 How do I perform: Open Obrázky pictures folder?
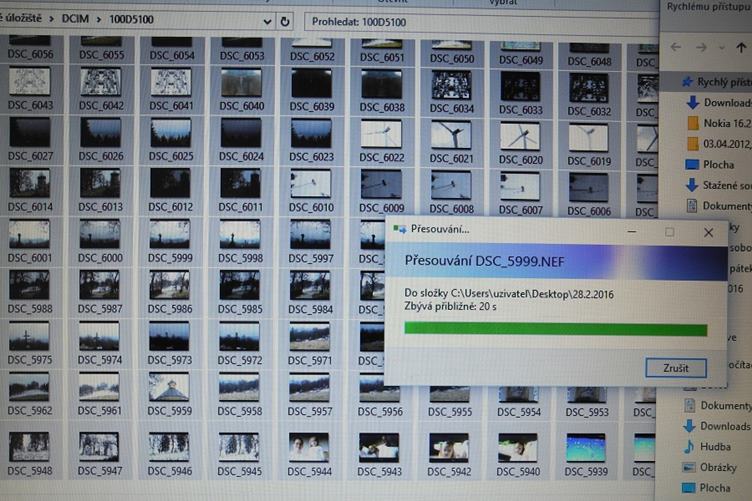pyautogui.click(x=709, y=467)
